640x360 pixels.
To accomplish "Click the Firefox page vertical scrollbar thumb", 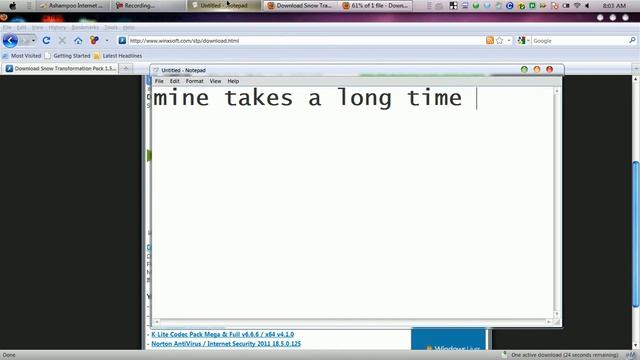I will pos(636,234).
